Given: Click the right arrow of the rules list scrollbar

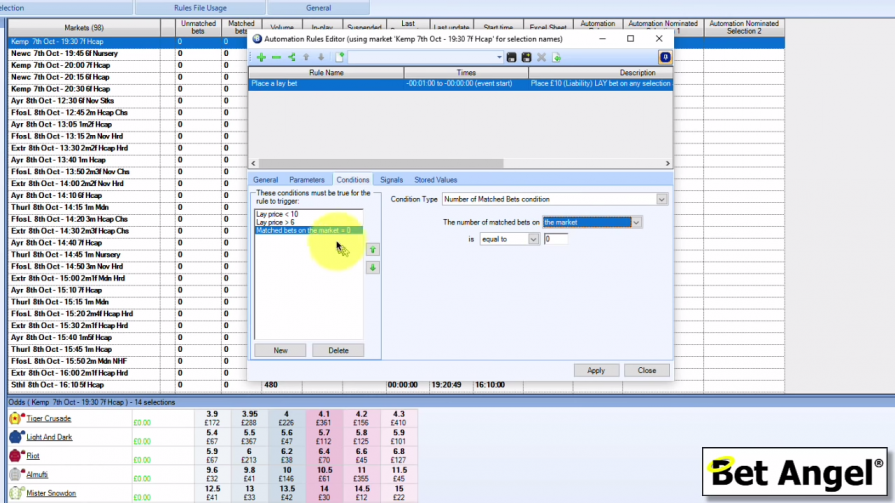Looking at the screenshot, I should (x=667, y=163).
